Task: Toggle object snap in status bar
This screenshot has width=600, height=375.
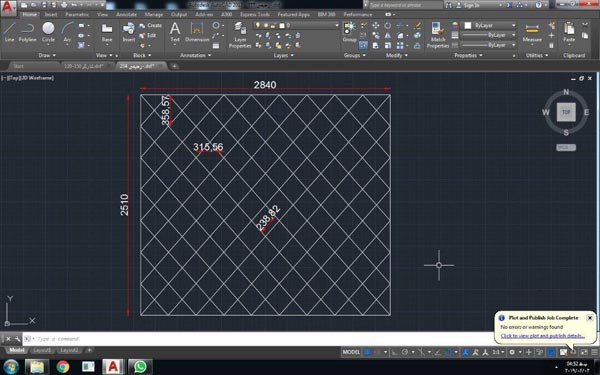Action: [x=448, y=352]
